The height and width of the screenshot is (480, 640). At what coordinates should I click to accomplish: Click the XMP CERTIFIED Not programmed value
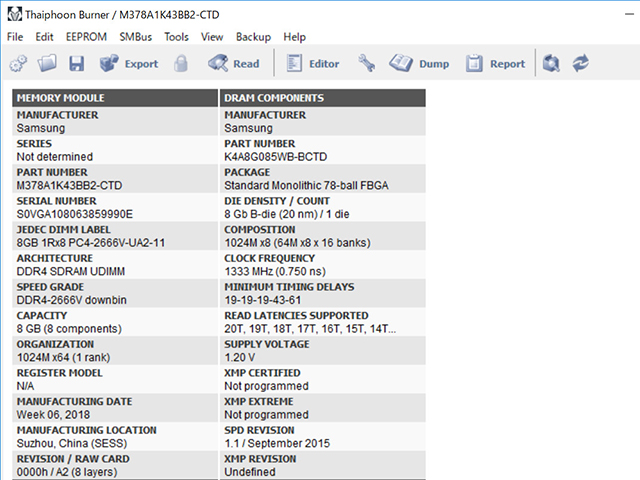(x=266, y=386)
